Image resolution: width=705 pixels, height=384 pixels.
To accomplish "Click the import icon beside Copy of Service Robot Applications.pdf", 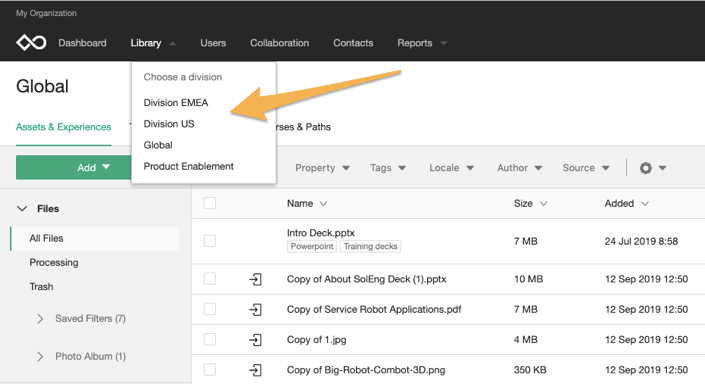I will pyautogui.click(x=255, y=309).
